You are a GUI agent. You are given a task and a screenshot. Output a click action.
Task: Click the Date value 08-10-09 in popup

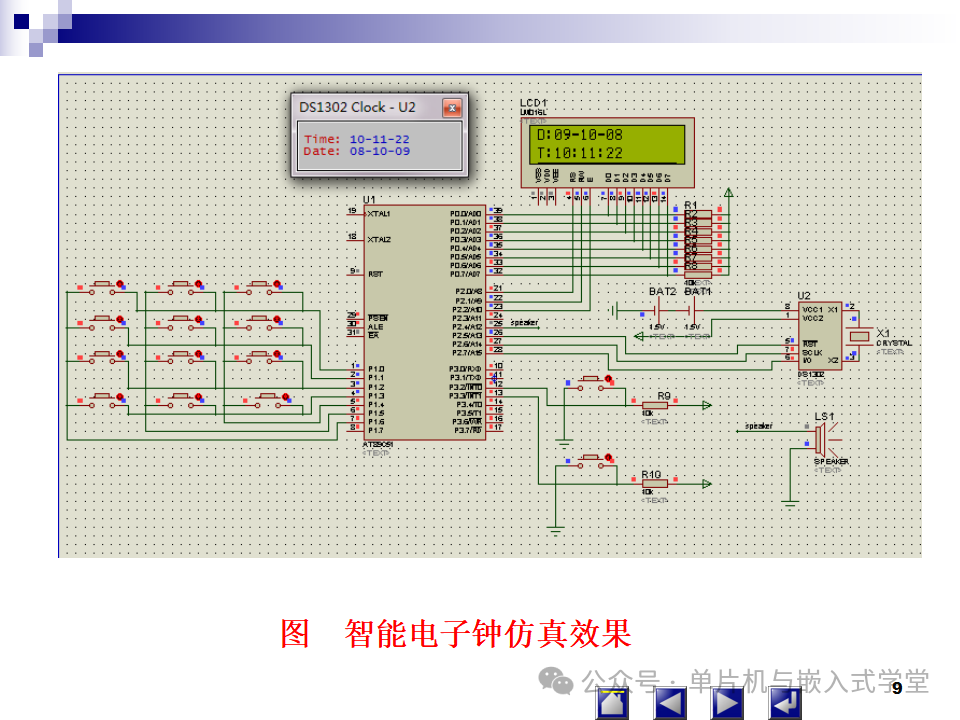click(x=380, y=151)
